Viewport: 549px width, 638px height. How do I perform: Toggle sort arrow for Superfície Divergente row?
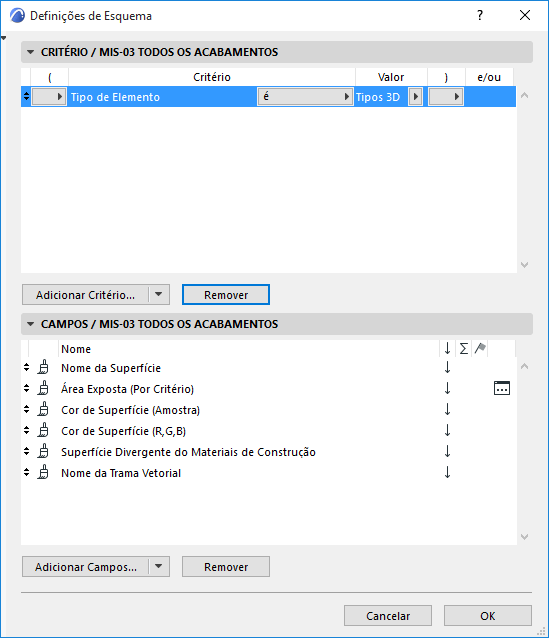pos(447,452)
